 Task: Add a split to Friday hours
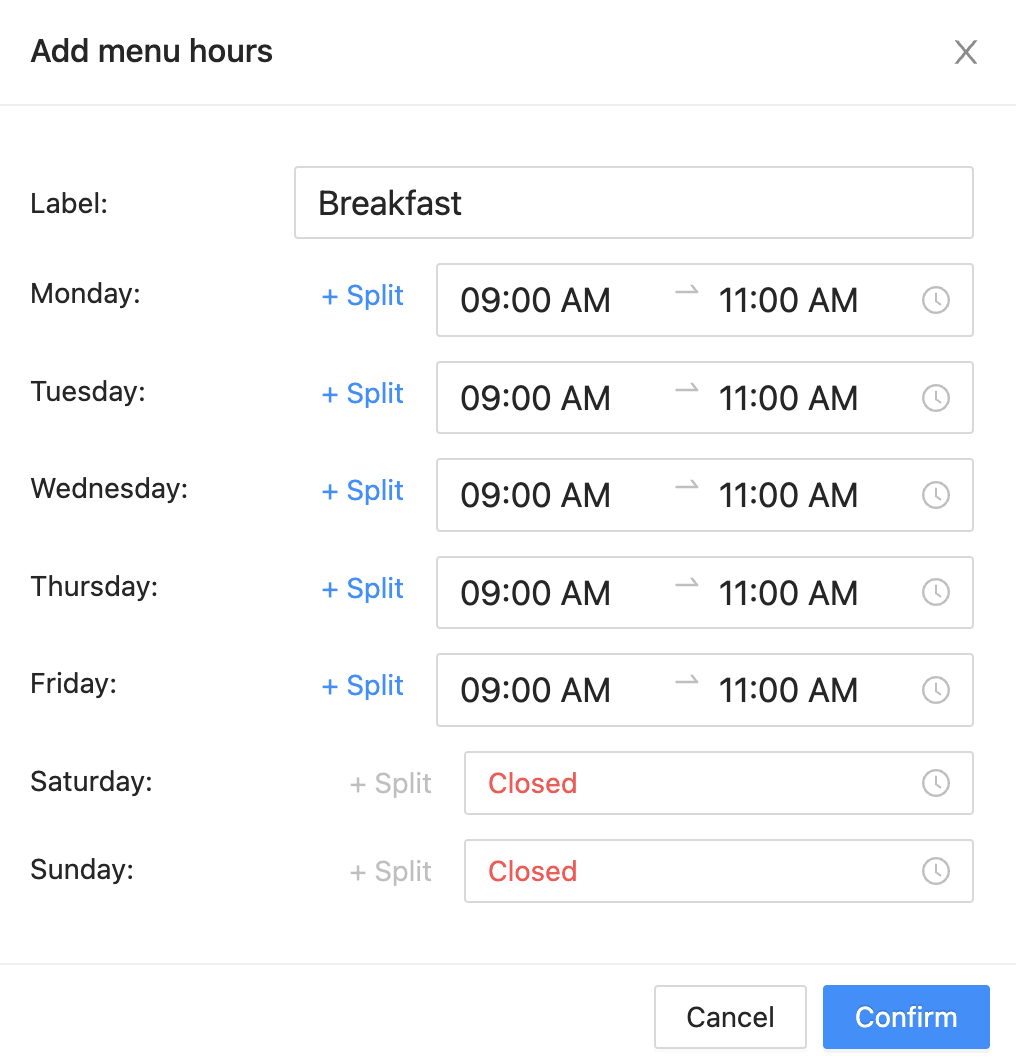pos(362,686)
